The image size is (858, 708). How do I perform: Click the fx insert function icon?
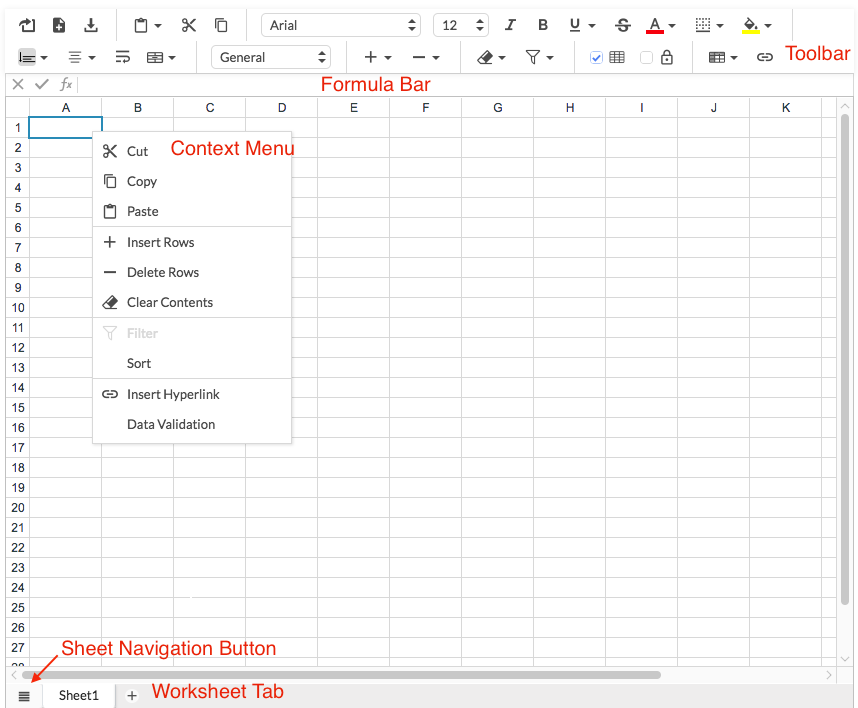coord(66,84)
